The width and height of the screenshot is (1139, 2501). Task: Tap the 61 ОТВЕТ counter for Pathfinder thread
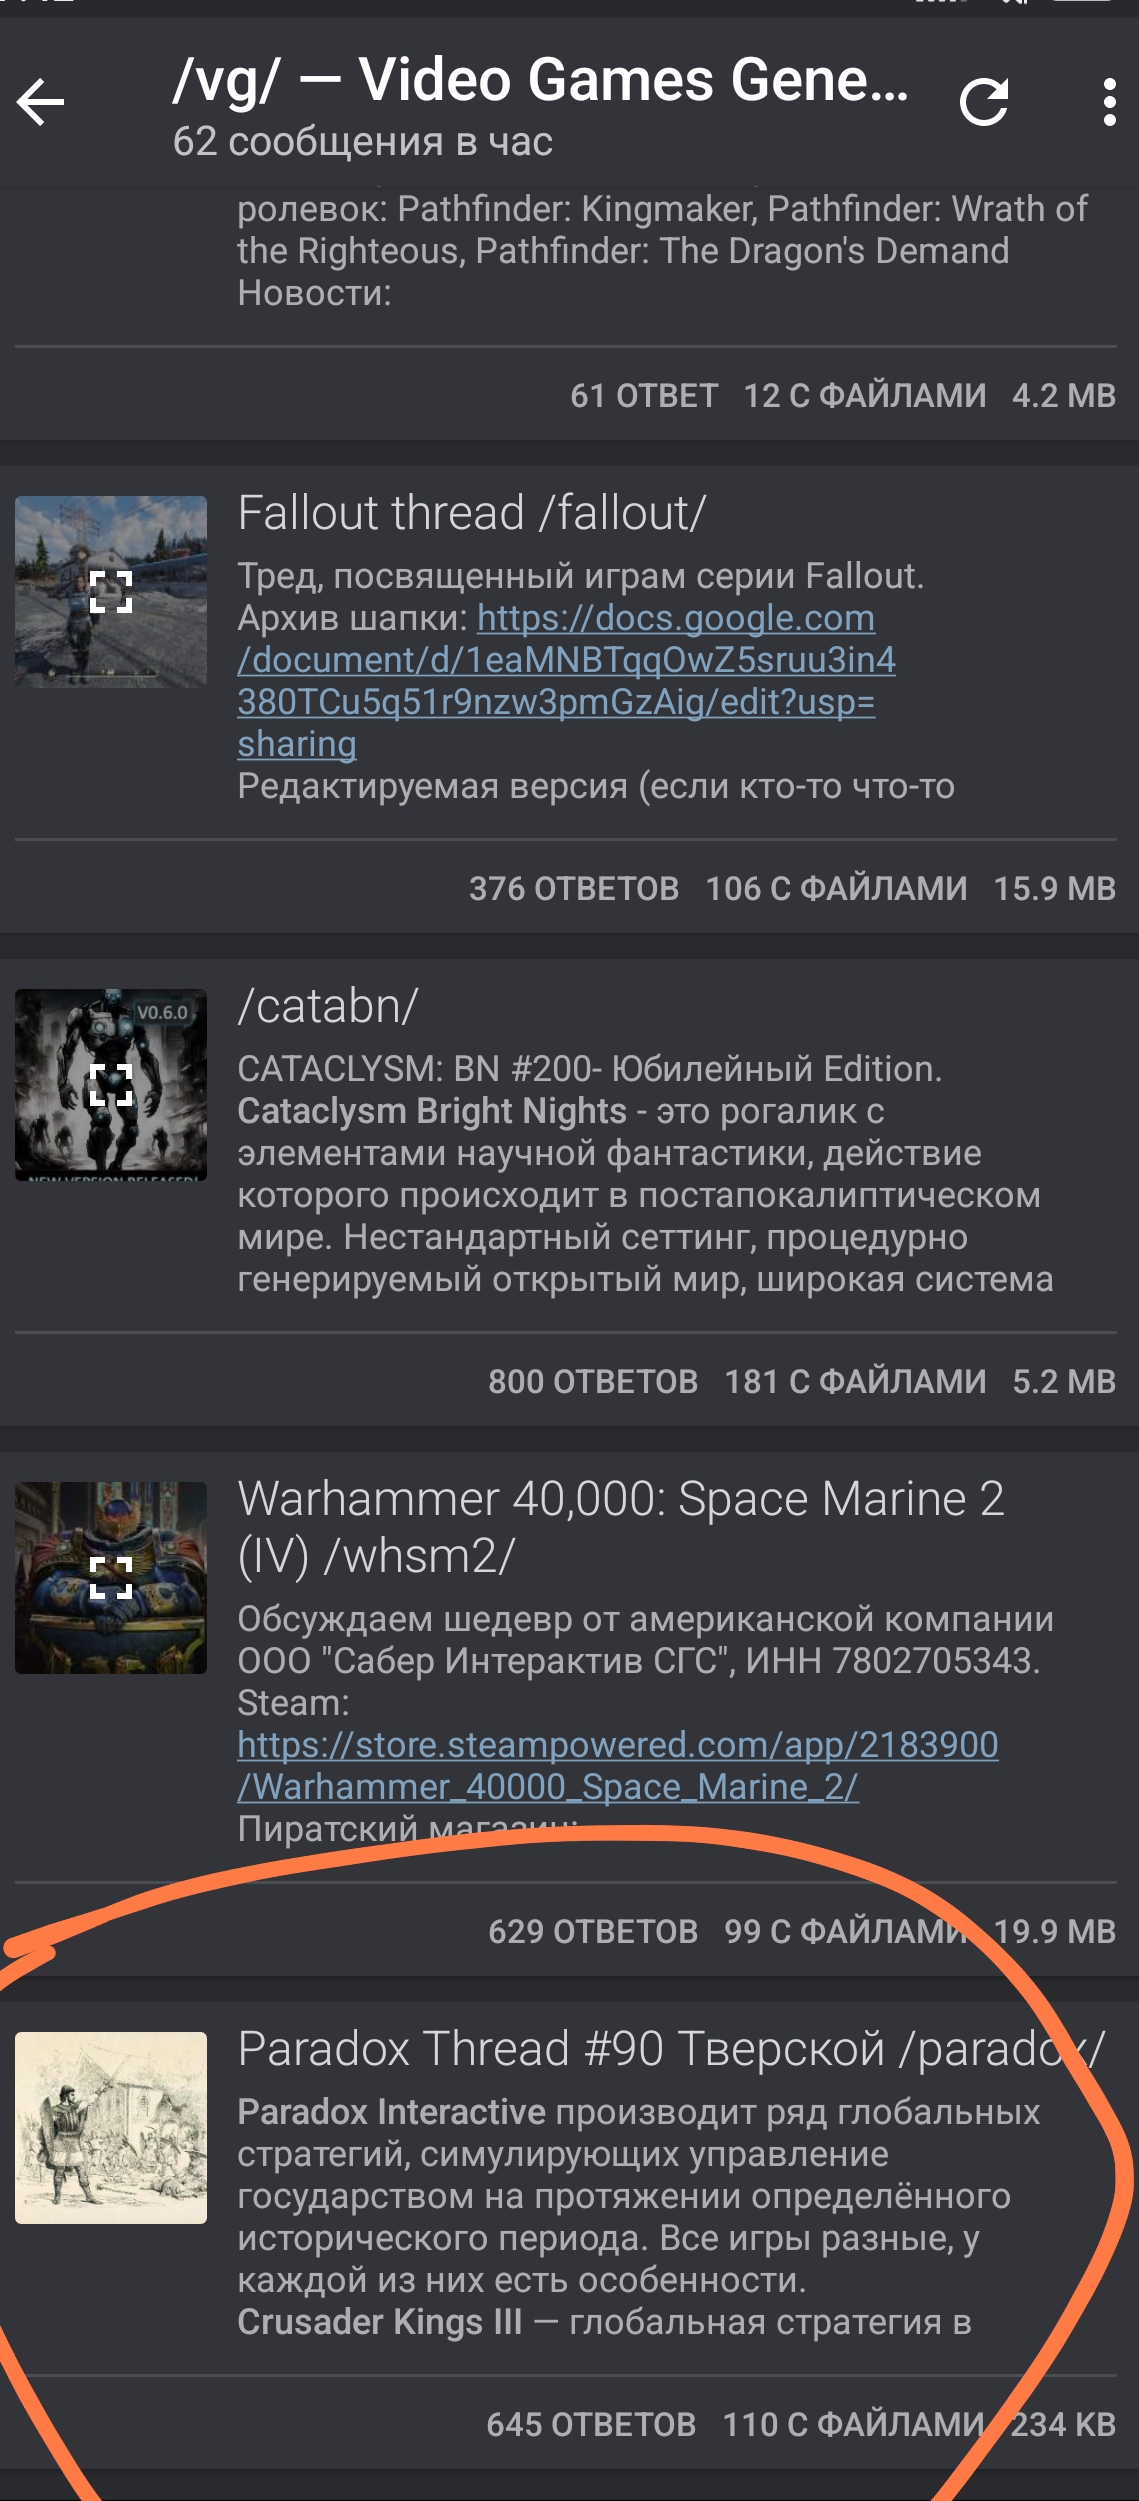[644, 395]
